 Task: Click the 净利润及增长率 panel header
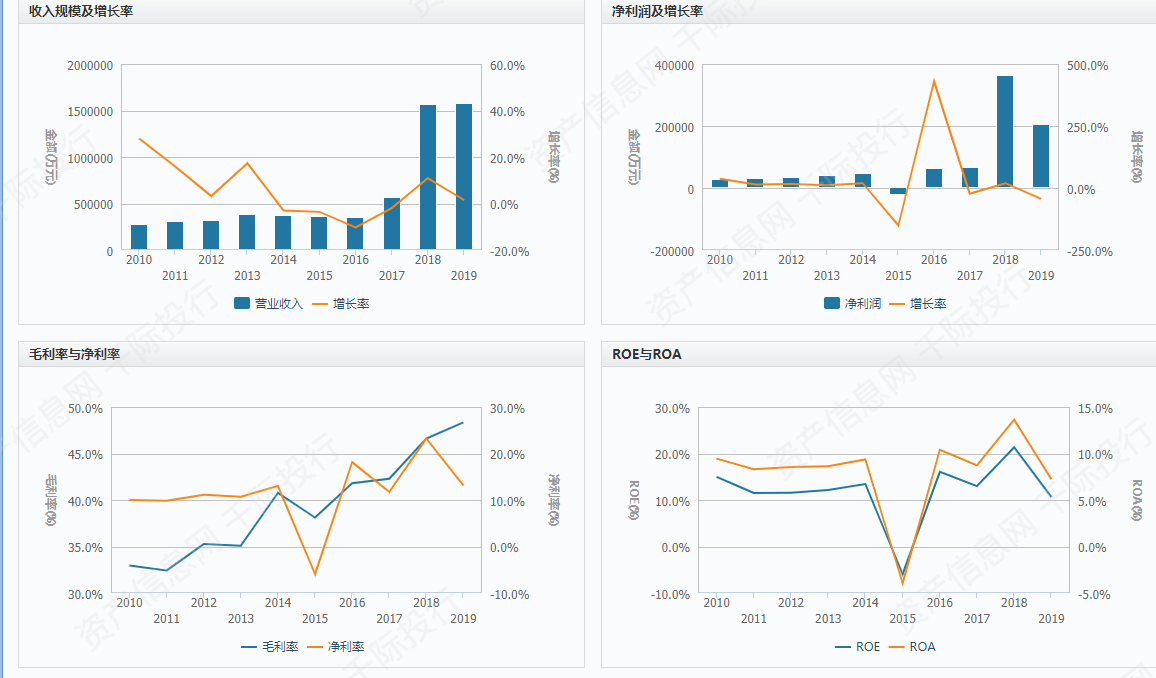[657, 11]
